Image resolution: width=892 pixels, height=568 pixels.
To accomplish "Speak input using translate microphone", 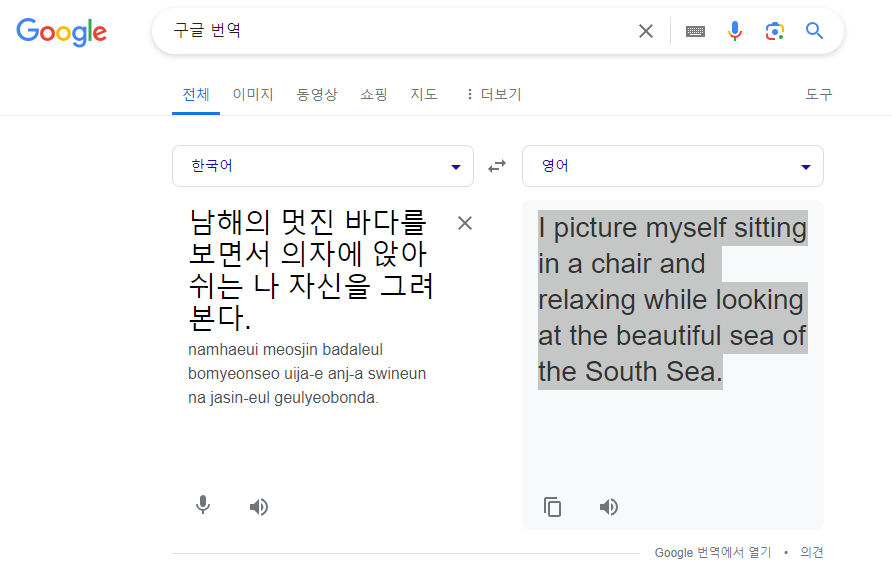I will [x=203, y=506].
